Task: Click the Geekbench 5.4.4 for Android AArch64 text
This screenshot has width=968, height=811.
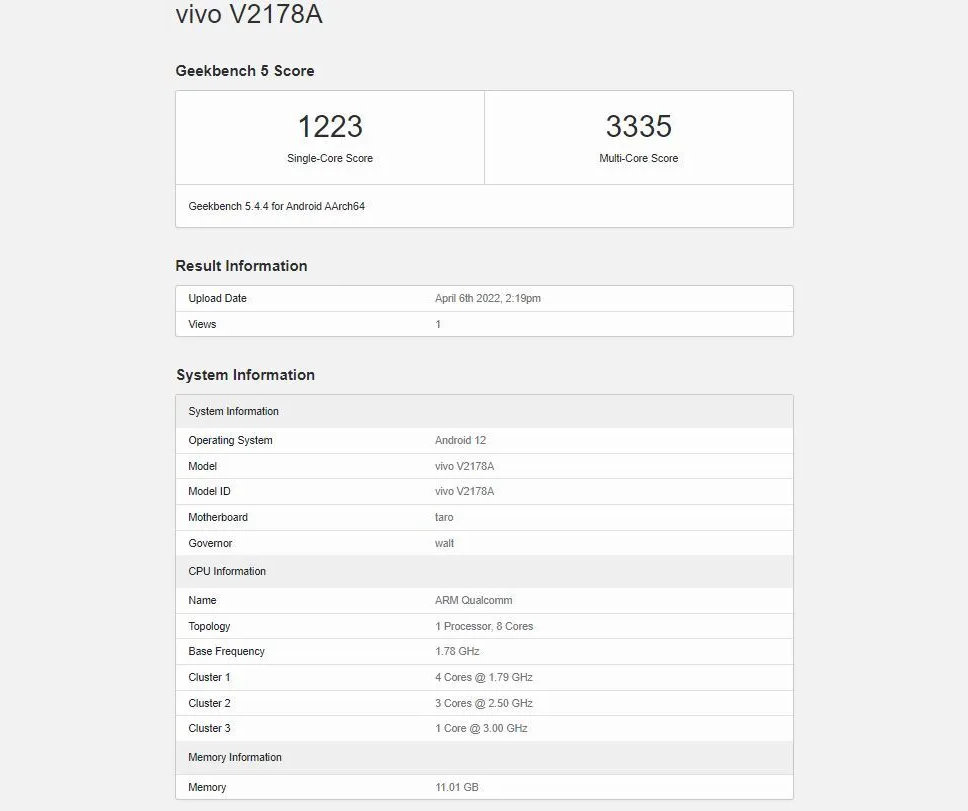Action: pos(277,207)
